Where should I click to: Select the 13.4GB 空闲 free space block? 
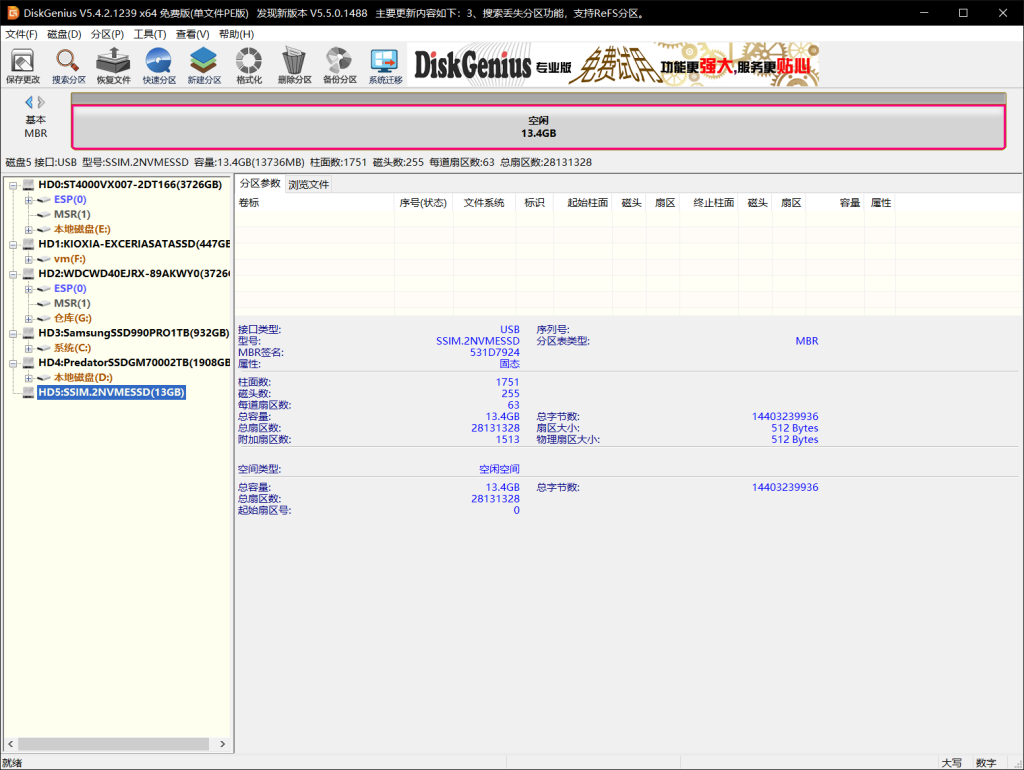point(538,127)
